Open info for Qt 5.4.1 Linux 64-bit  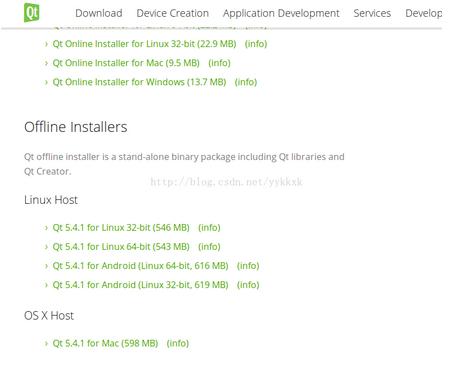209,246
